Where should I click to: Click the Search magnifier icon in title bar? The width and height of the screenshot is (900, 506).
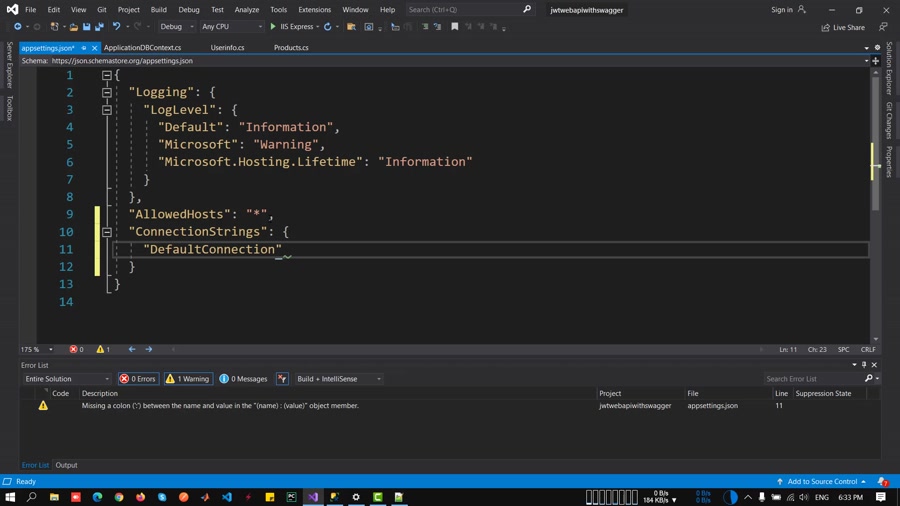tap(527, 9)
